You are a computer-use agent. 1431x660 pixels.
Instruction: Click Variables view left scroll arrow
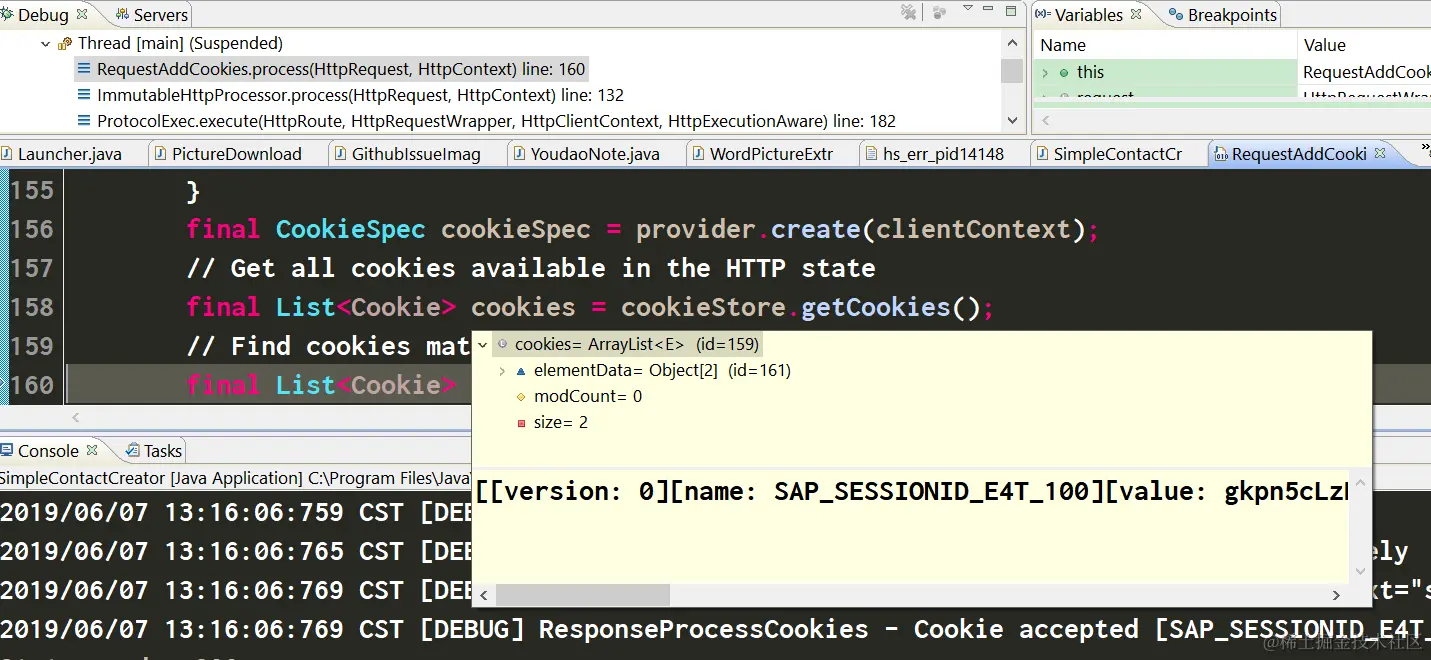pyautogui.click(x=1045, y=121)
